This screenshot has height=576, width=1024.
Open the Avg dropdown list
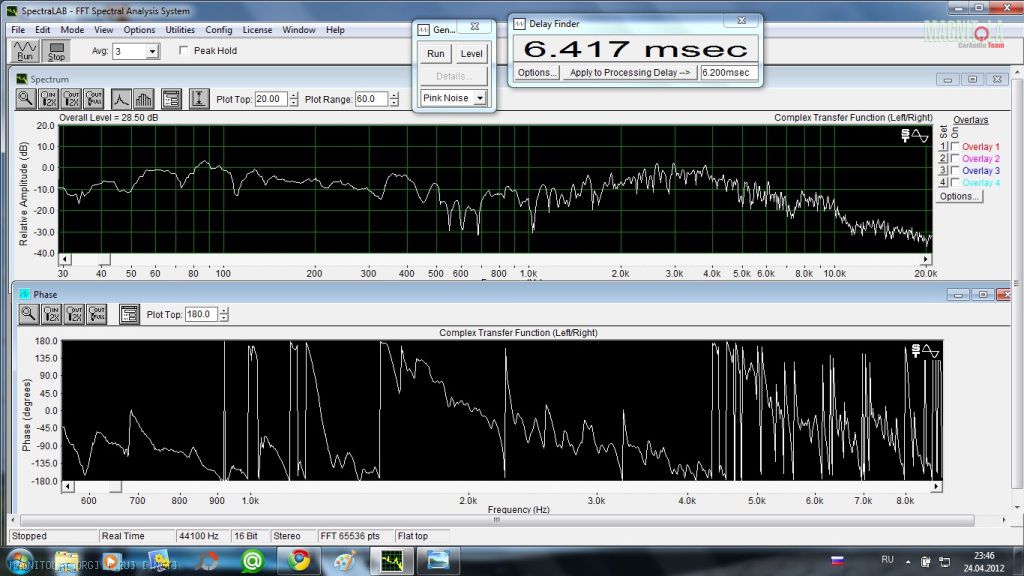[152, 51]
